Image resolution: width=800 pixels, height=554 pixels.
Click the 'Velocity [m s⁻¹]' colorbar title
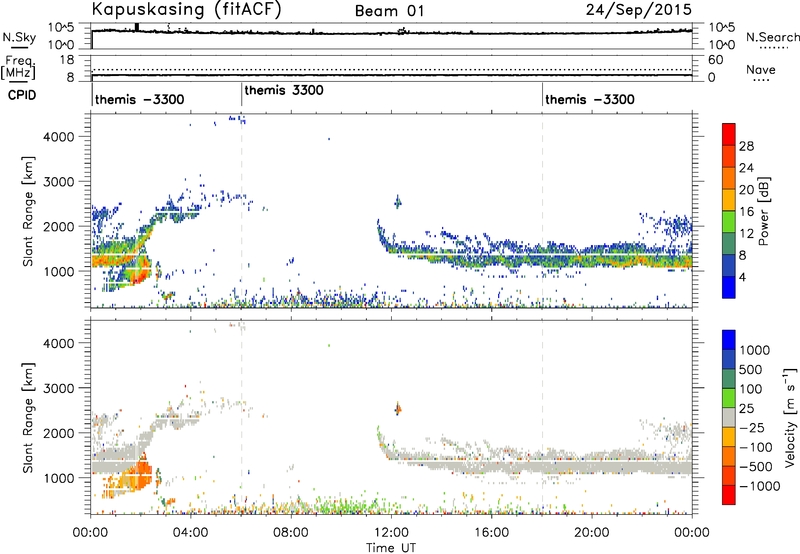point(790,417)
